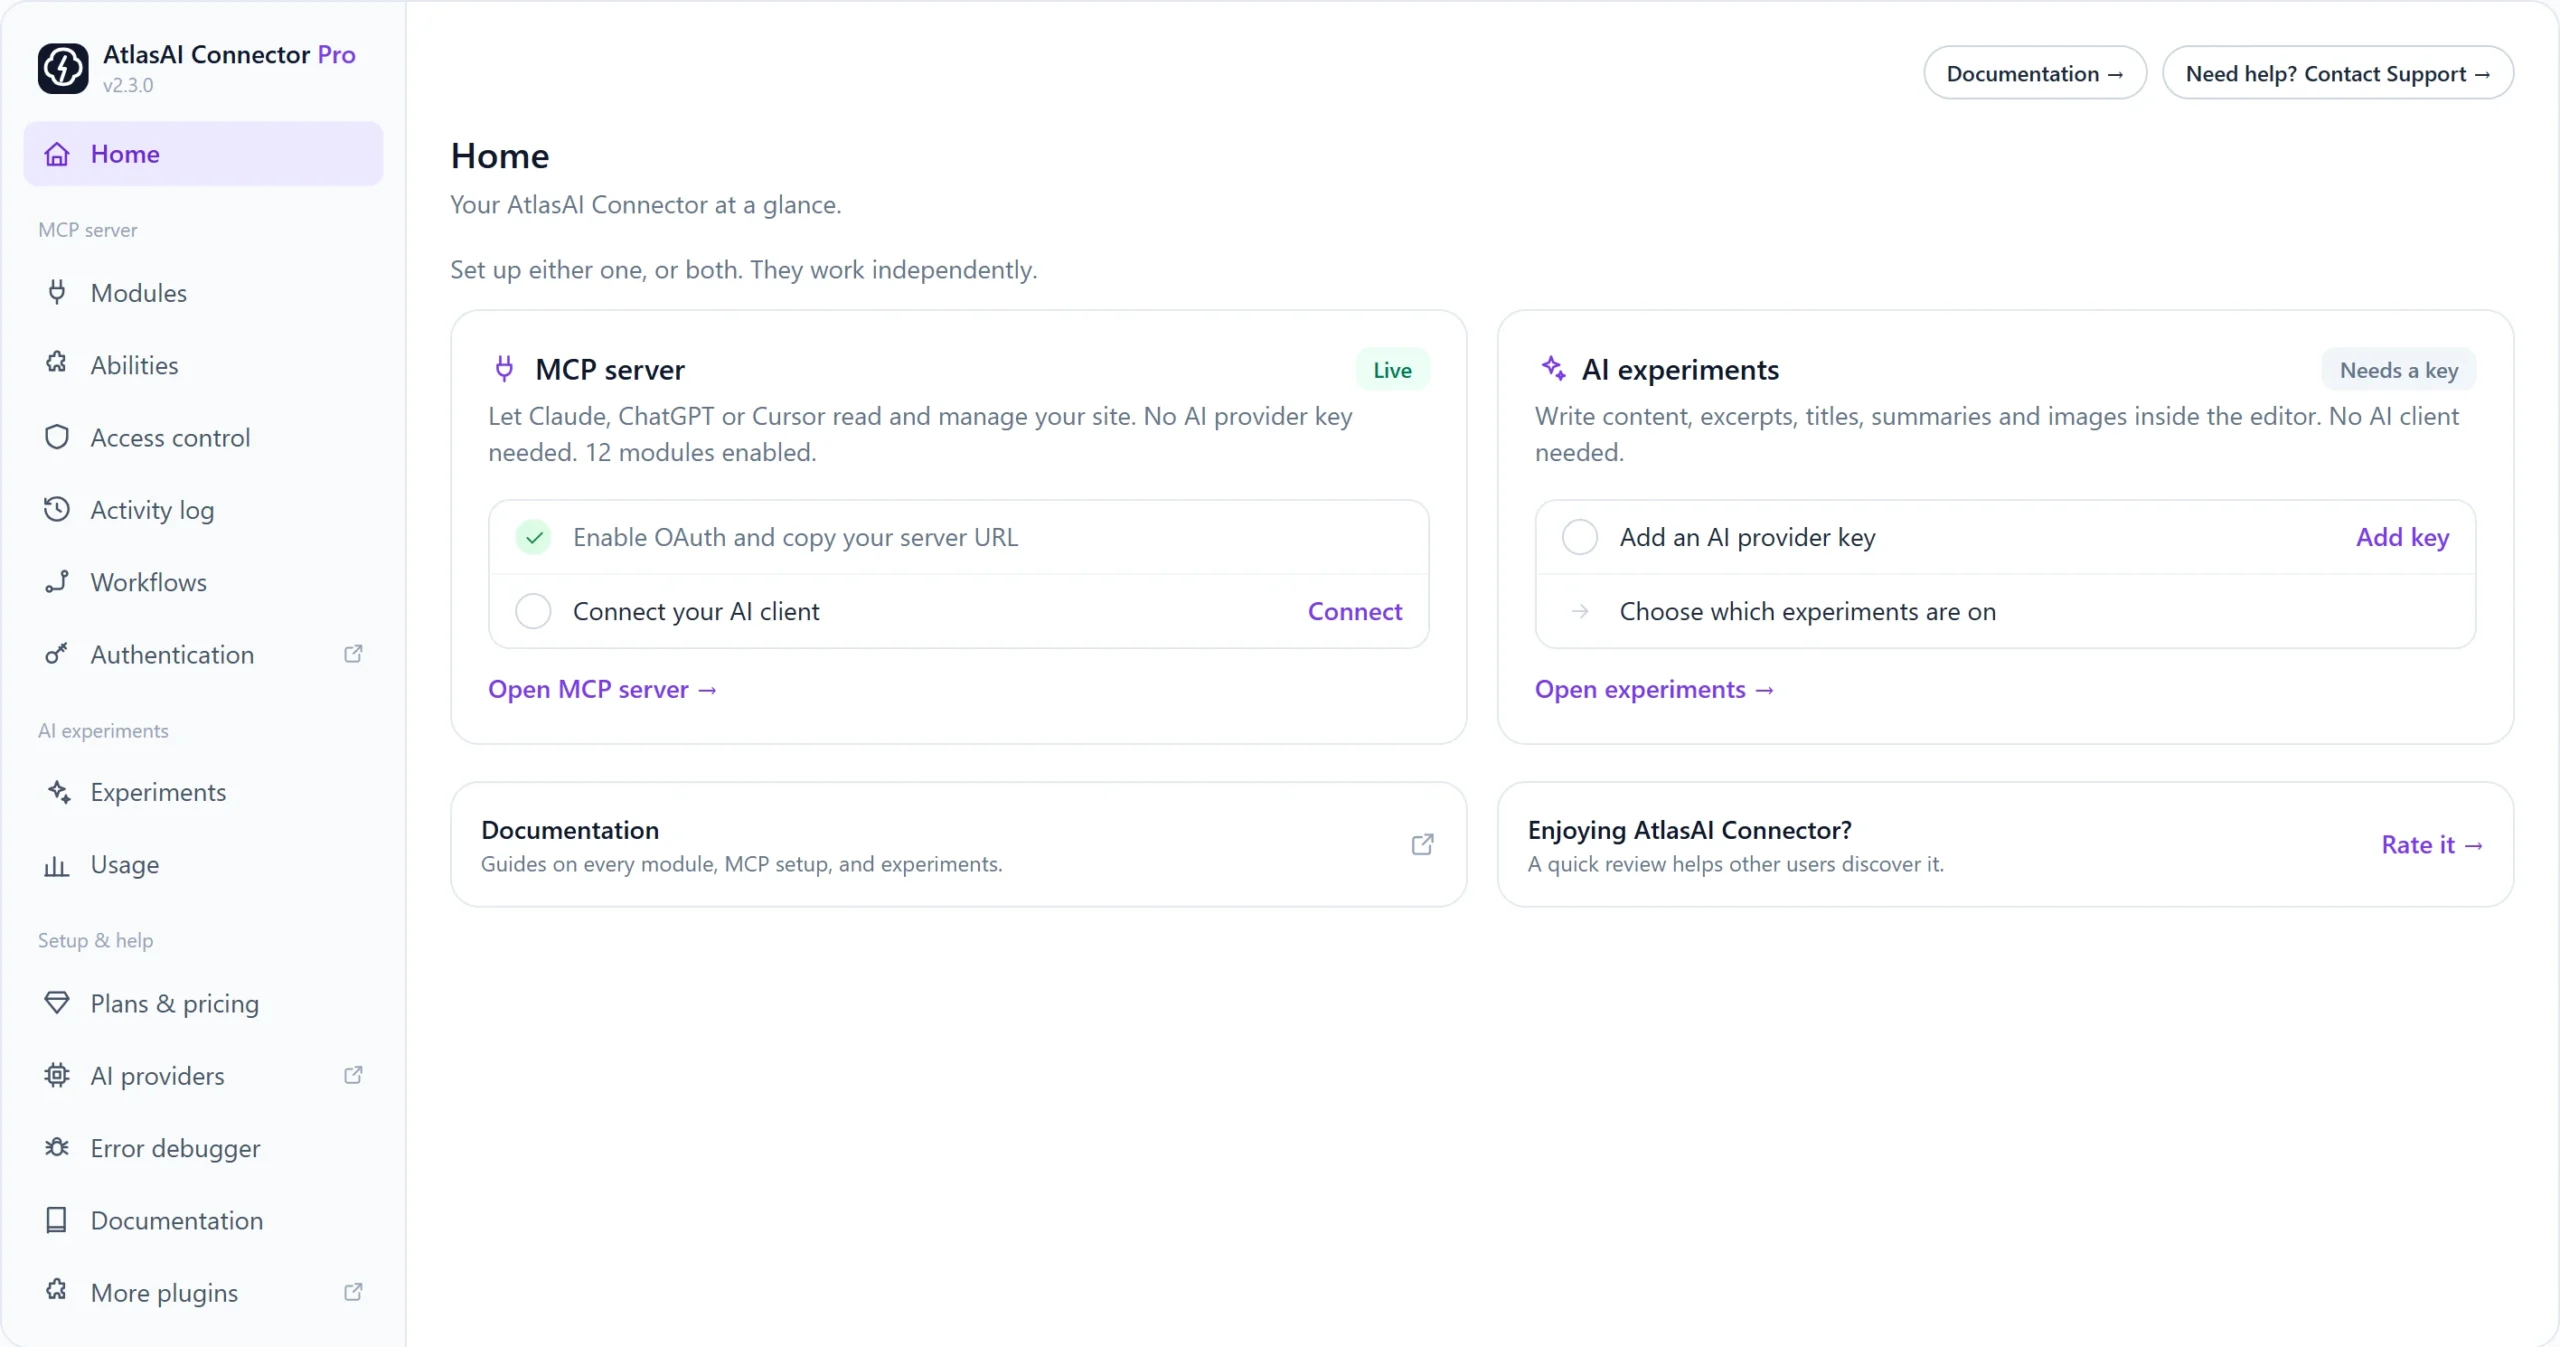Click the Experiments sparkle icon in sidebar
Viewport: 2560px width, 1347px height.
(59, 791)
